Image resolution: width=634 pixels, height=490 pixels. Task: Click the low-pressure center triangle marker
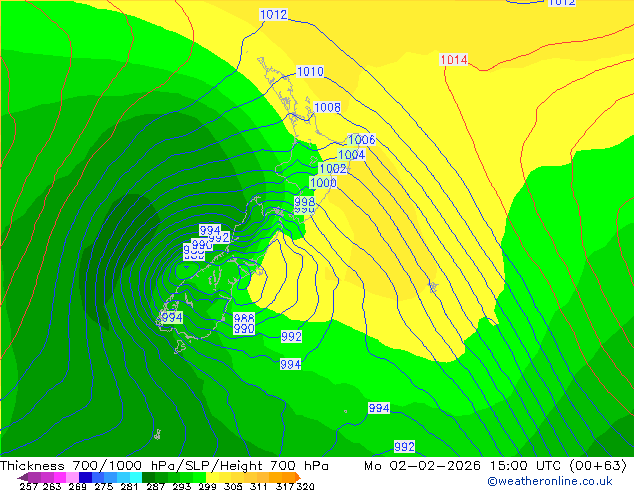(x=186, y=267)
